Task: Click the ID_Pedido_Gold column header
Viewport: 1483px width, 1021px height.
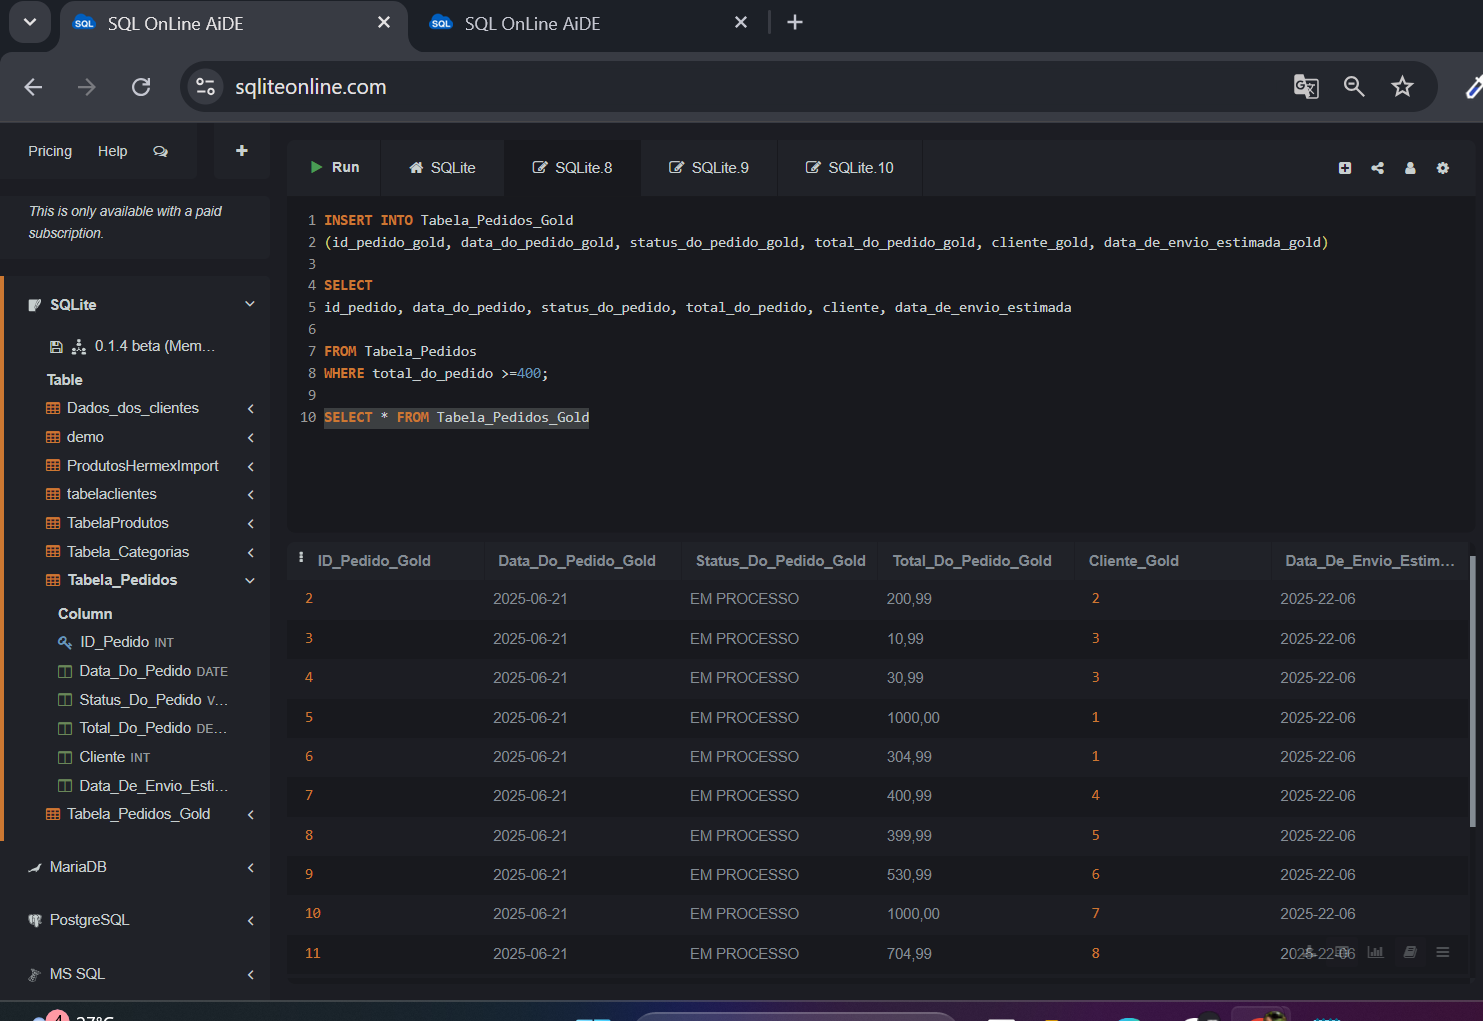Action: click(x=374, y=561)
